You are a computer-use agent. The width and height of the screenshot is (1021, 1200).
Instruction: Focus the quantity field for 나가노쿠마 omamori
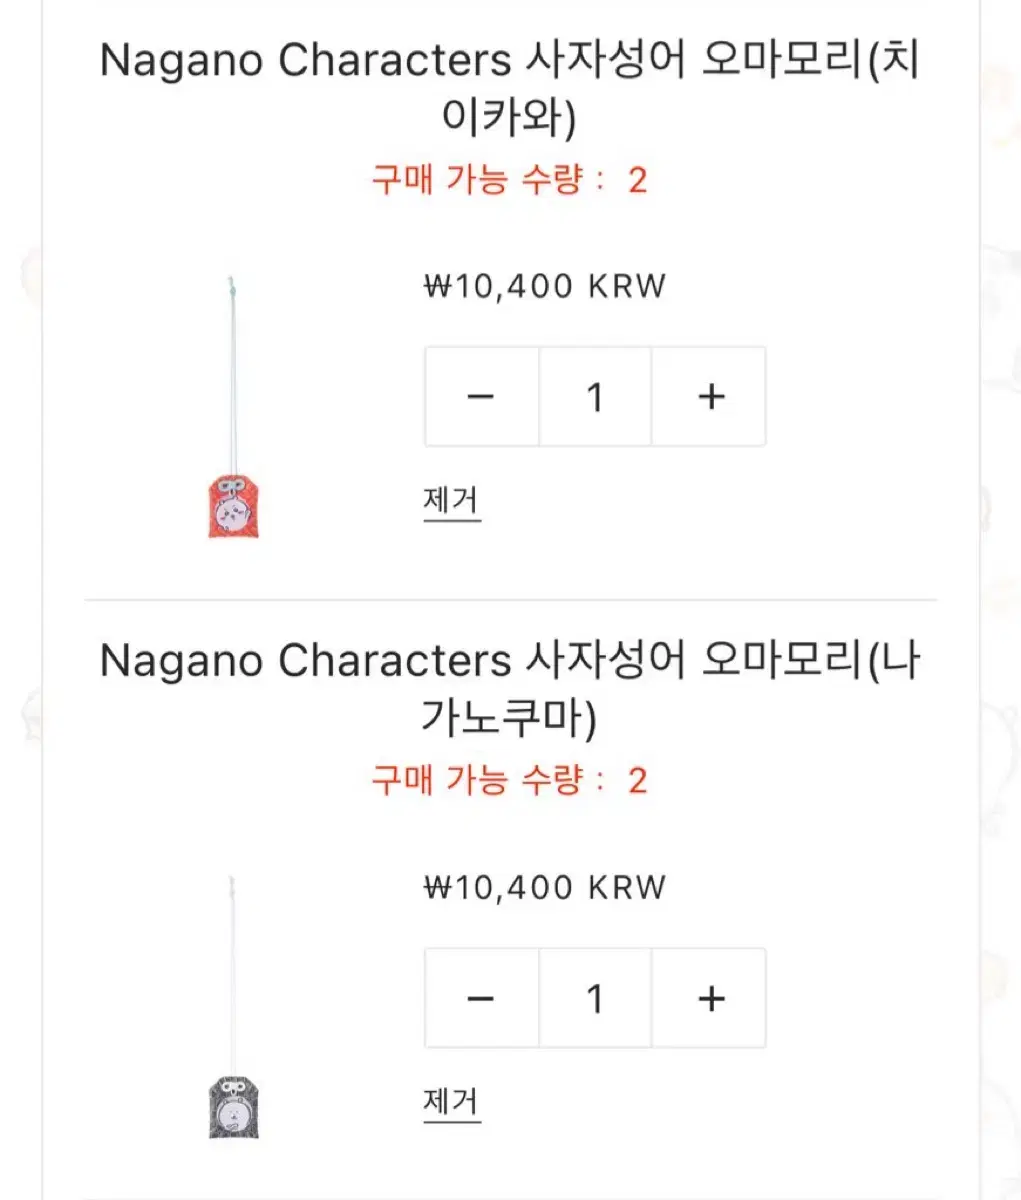click(x=595, y=998)
